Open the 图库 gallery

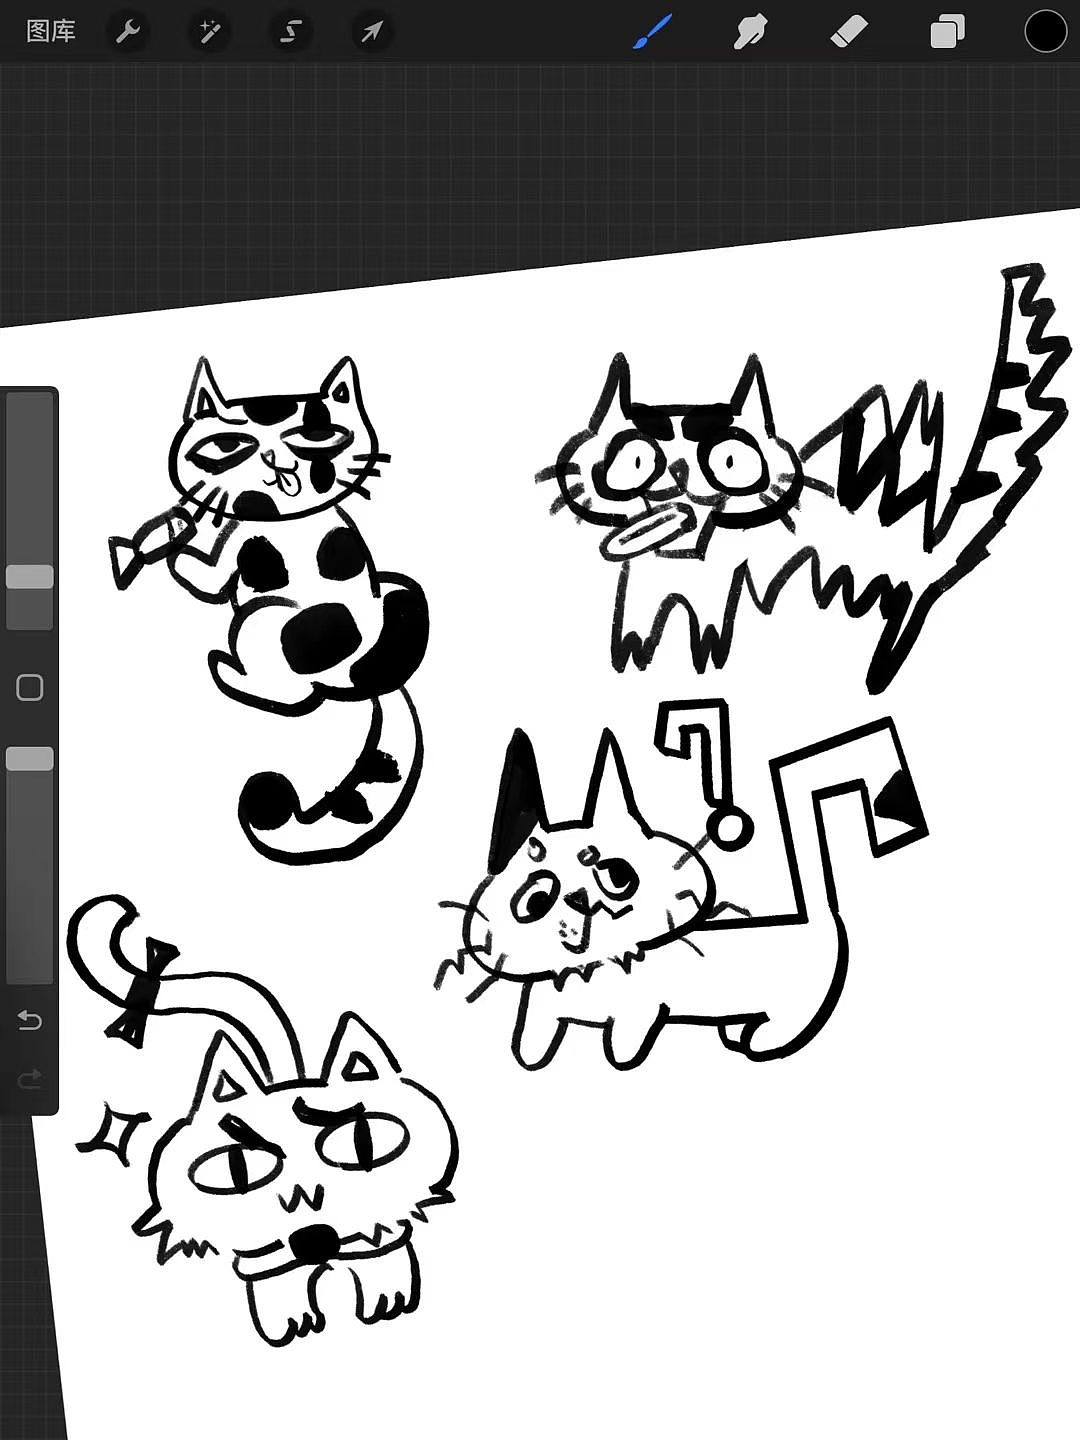(x=51, y=32)
